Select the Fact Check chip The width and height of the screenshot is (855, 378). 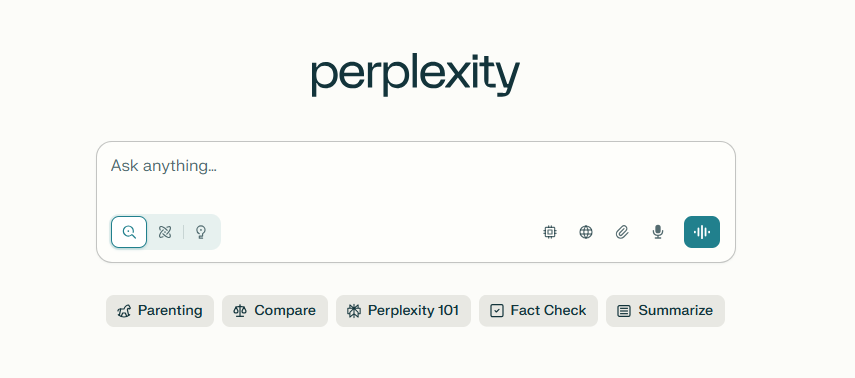point(538,311)
